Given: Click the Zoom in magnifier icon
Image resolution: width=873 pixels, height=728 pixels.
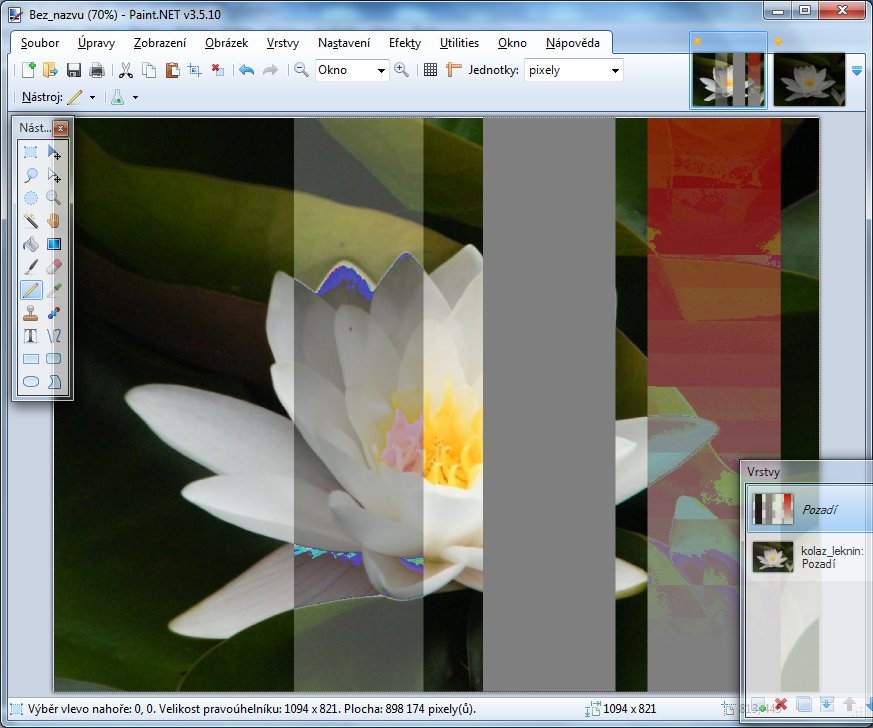Looking at the screenshot, I should pyautogui.click(x=401, y=70).
